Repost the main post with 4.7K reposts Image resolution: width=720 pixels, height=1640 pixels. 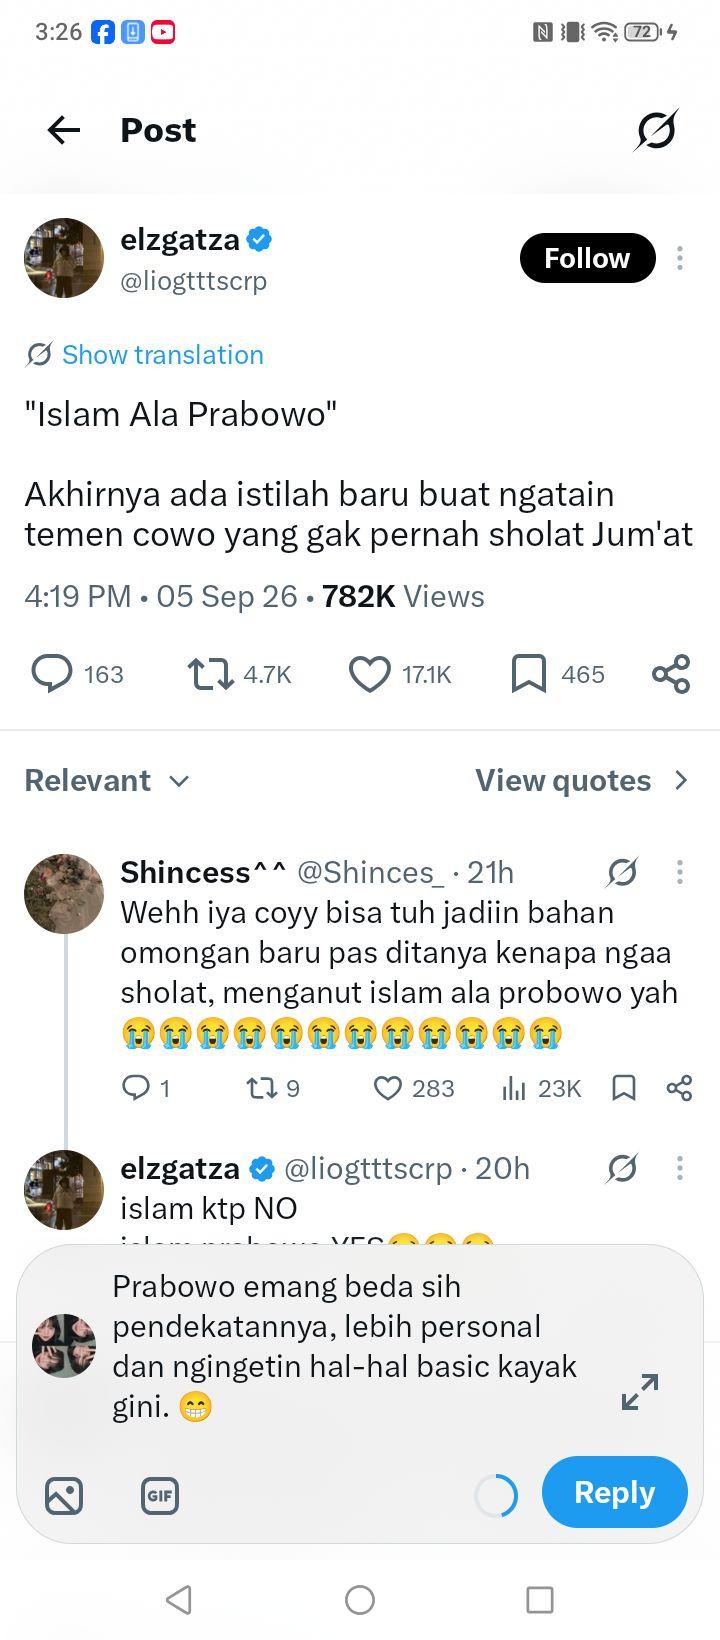[211, 674]
